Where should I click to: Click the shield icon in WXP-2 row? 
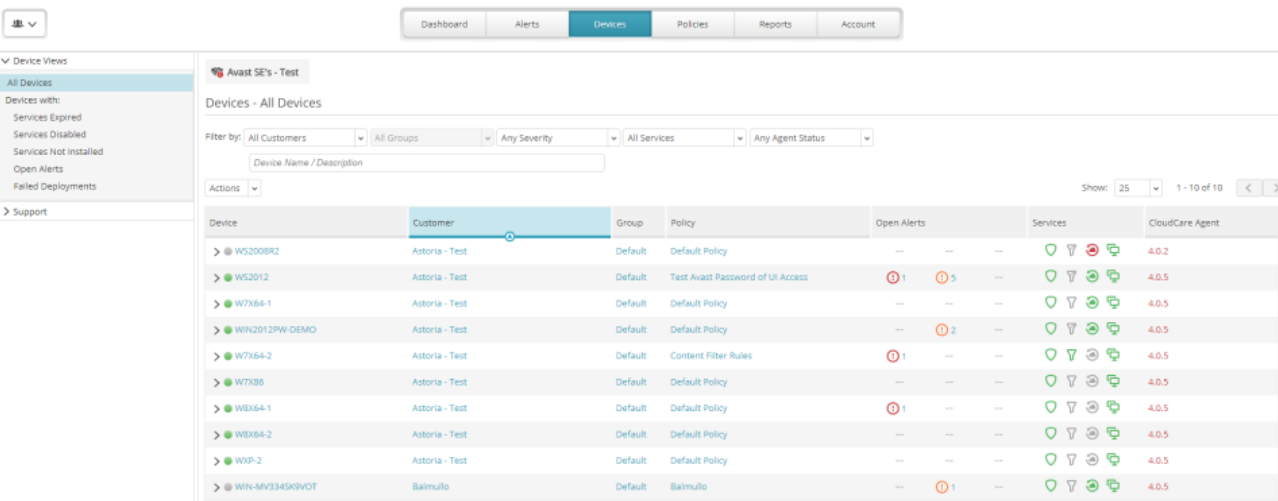click(1050, 460)
